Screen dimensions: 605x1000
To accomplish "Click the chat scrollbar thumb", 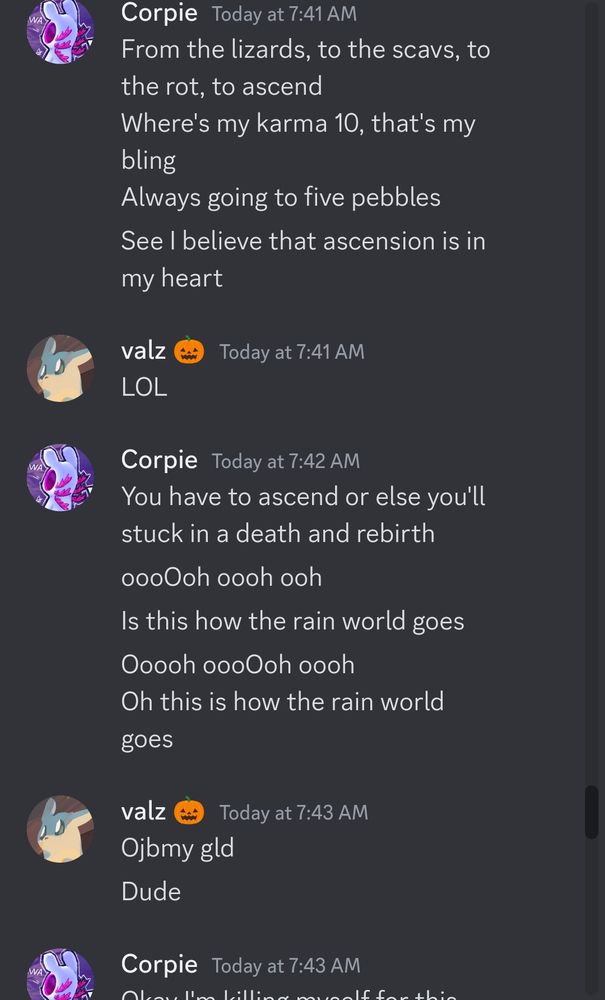I will (591, 812).
